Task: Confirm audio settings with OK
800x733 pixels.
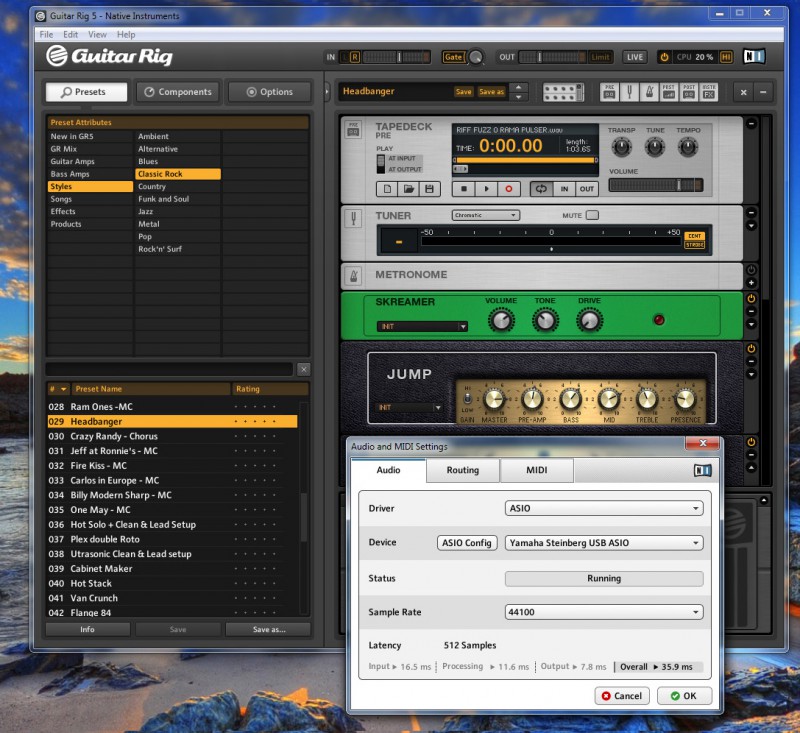Action: click(684, 696)
